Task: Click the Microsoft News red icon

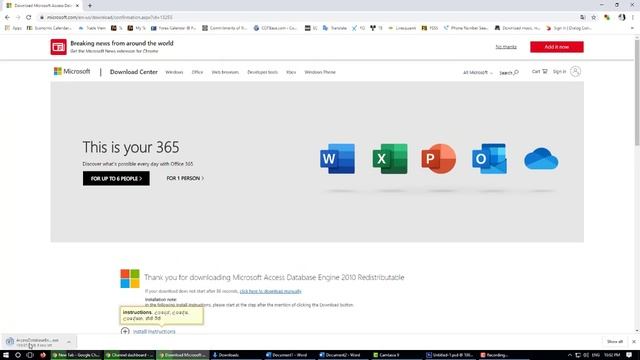Action: click(x=58, y=47)
